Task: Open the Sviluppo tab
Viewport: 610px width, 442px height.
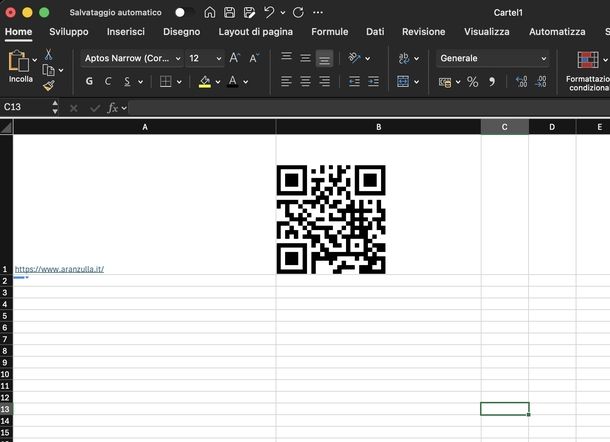Action: tap(69, 32)
